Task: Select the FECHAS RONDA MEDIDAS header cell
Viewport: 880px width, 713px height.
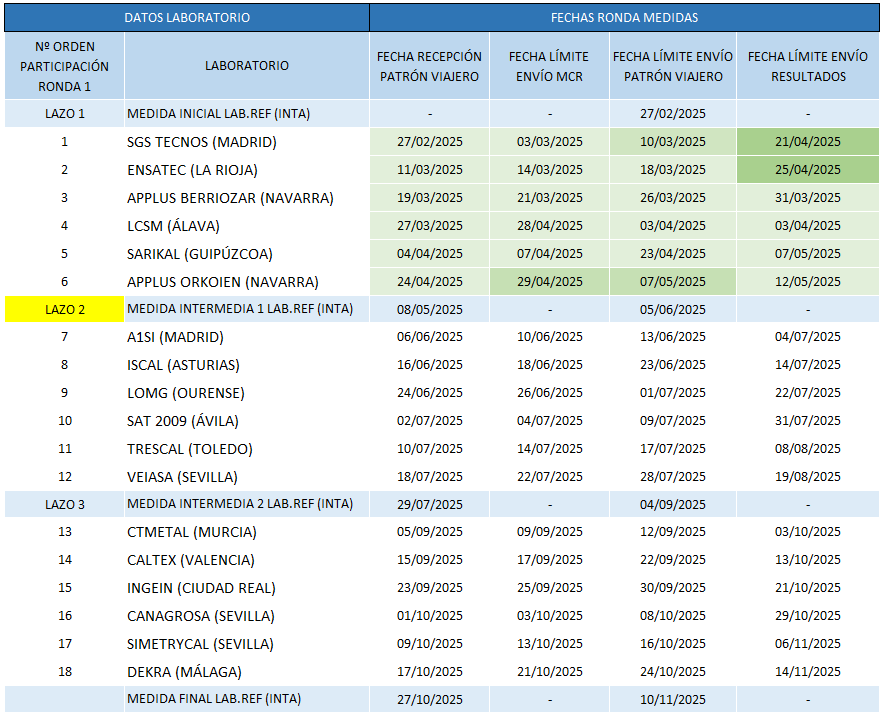Action: coord(624,17)
